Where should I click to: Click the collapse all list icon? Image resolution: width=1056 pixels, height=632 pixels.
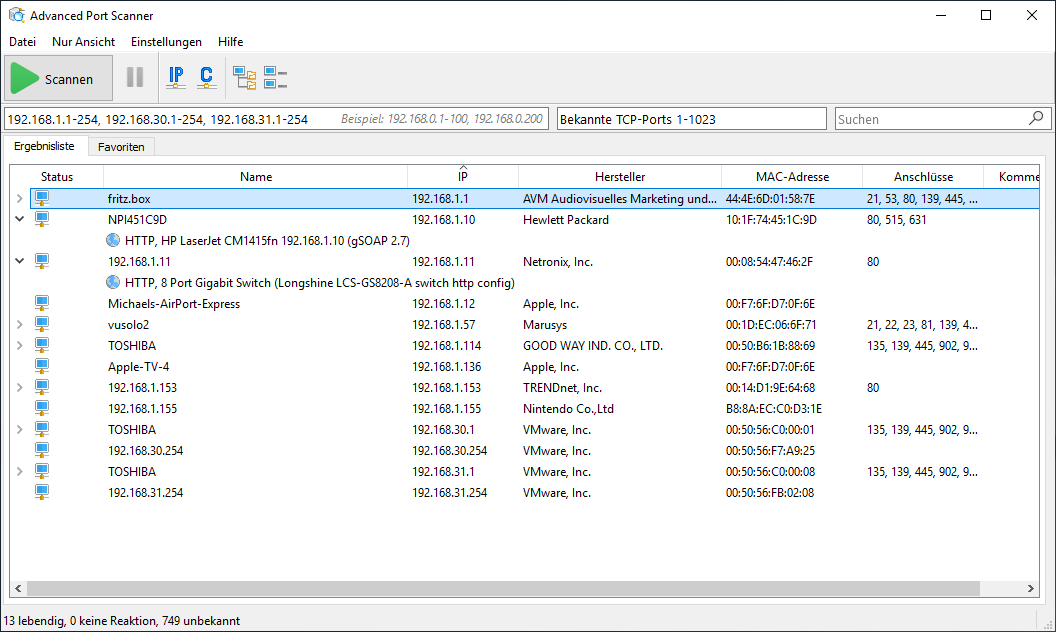coord(275,77)
